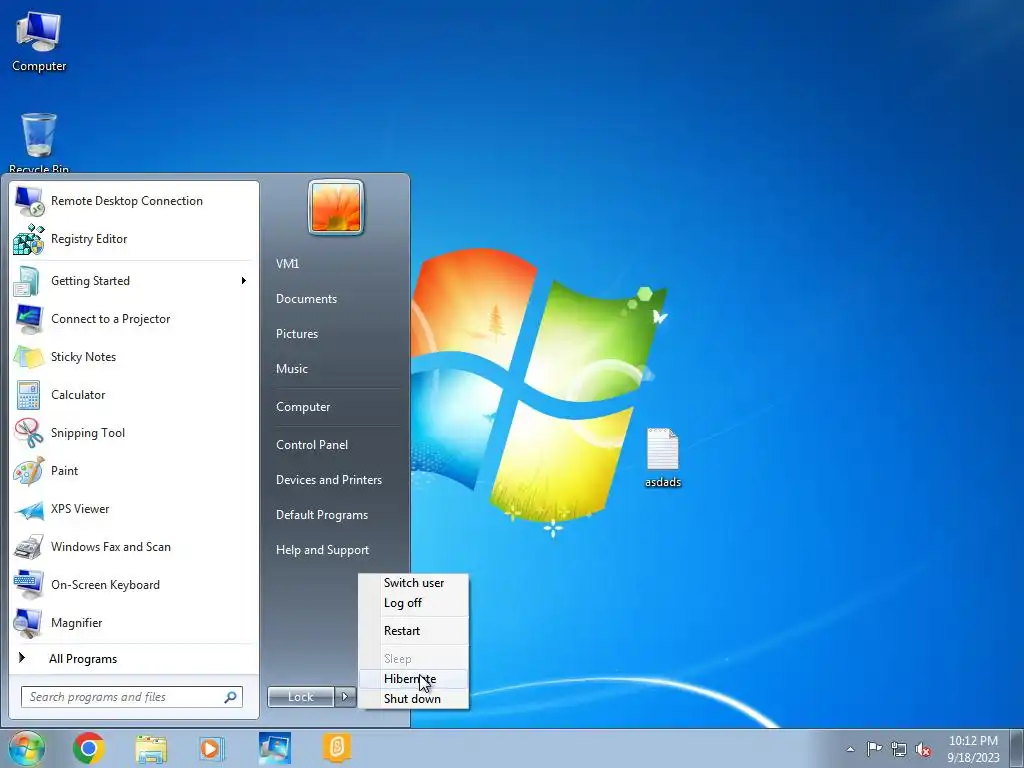1024x768 pixels.
Task: Open Computer from Start menu right pane
Action: 303,407
